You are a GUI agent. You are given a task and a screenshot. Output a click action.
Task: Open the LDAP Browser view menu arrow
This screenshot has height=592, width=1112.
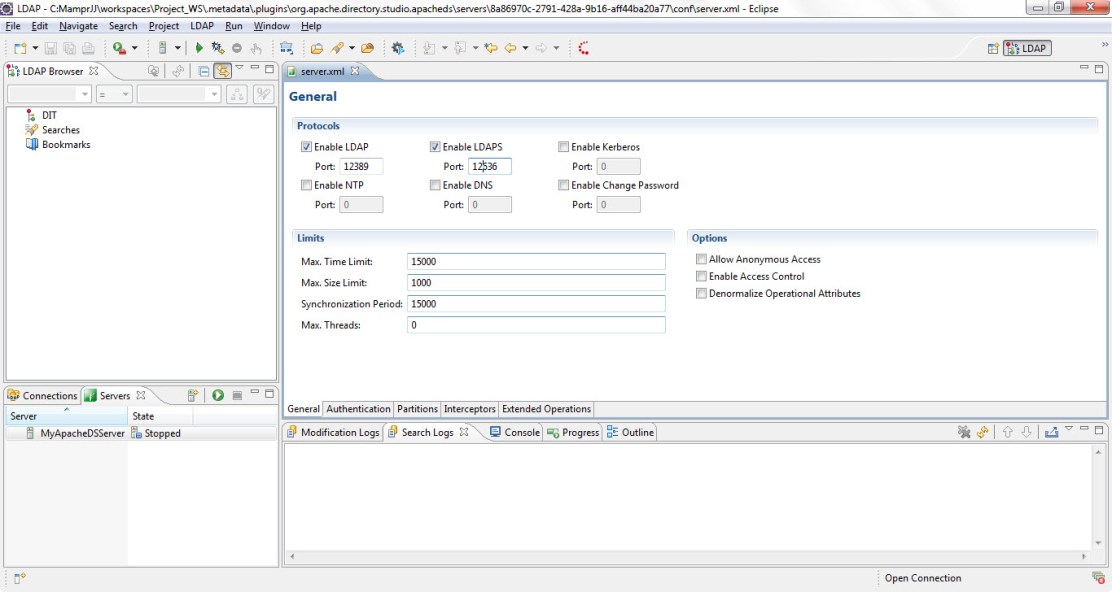pyautogui.click(x=239, y=69)
